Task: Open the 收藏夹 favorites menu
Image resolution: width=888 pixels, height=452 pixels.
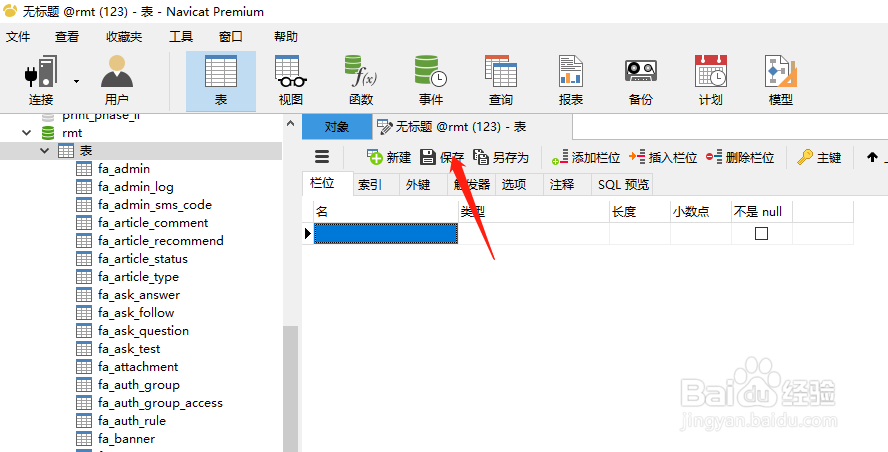Action: pos(124,37)
